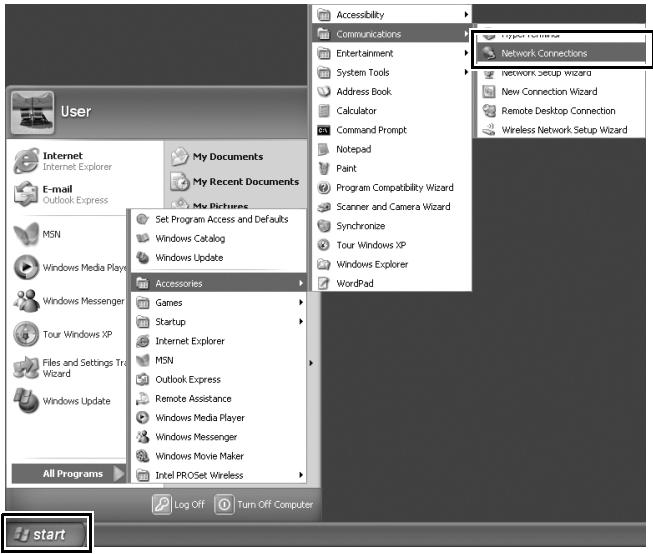The width and height of the screenshot is (653, 554).
Task: Click the WordPad icon in Accessories
Action: pyautogui.click(x=324, y=283)
